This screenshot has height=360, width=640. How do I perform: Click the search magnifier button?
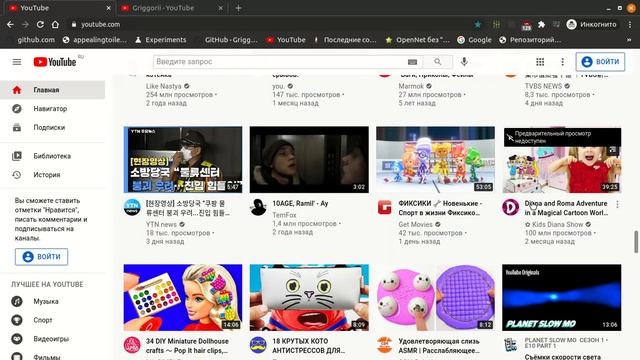438,62
